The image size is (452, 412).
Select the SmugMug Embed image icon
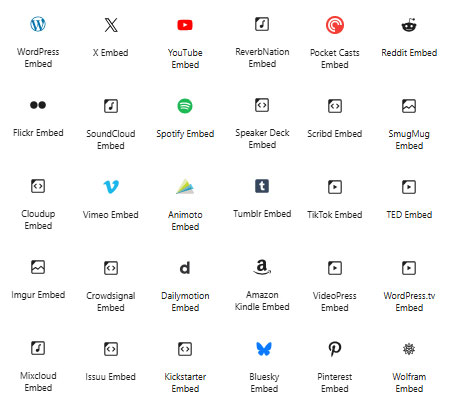pyautogui.click(x=409, y=106)
